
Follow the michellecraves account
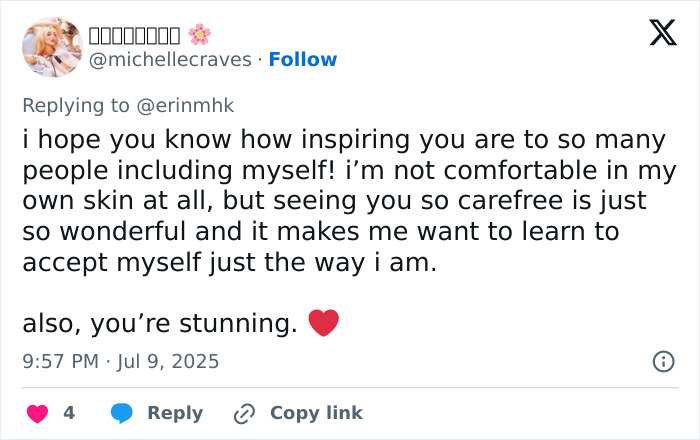303,60
